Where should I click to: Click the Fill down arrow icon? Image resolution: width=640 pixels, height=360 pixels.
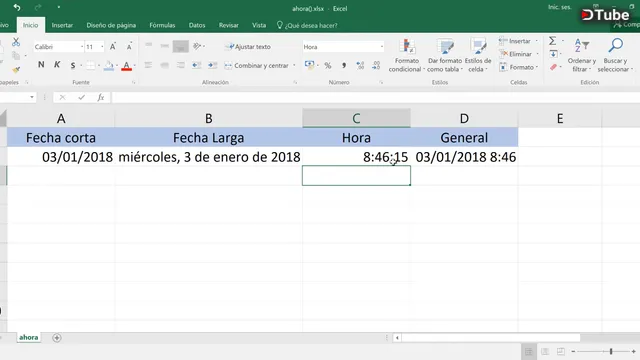553,54
